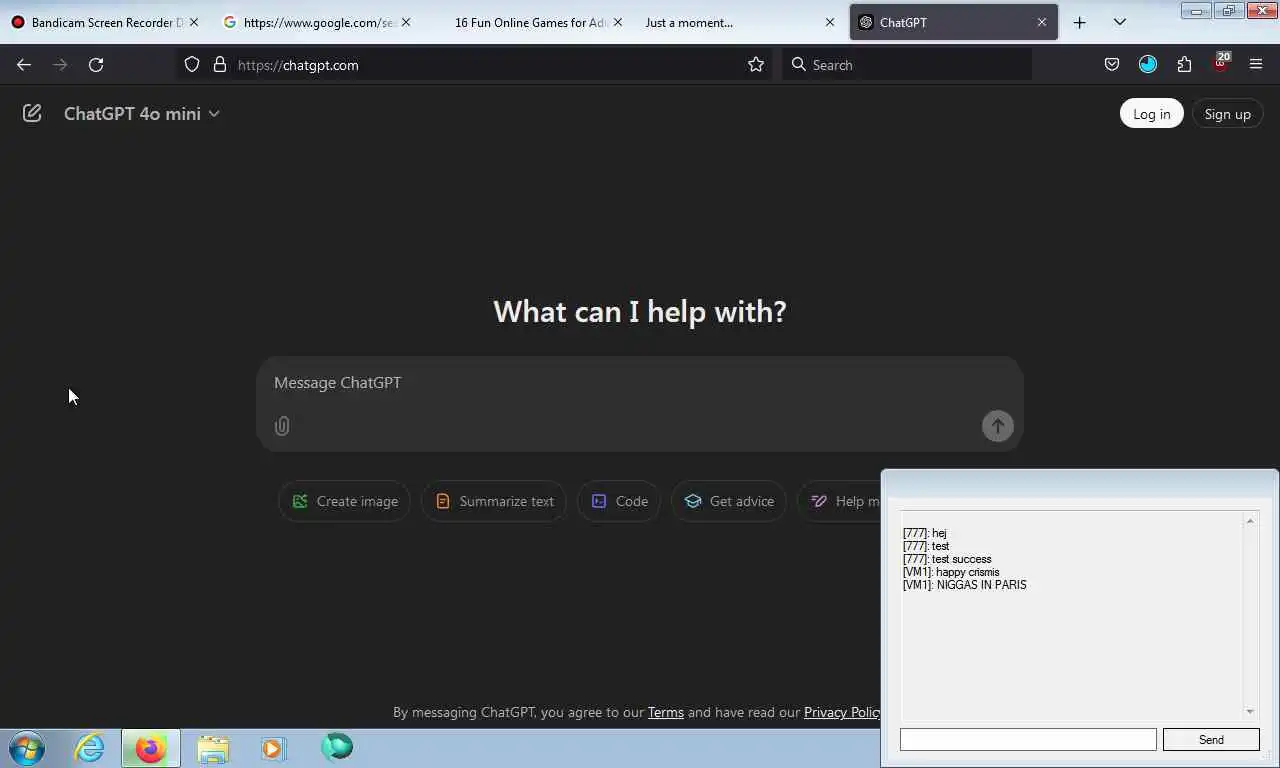
Task: Open the Firefox hamburger menu
Action: [x=1256, y=65]
